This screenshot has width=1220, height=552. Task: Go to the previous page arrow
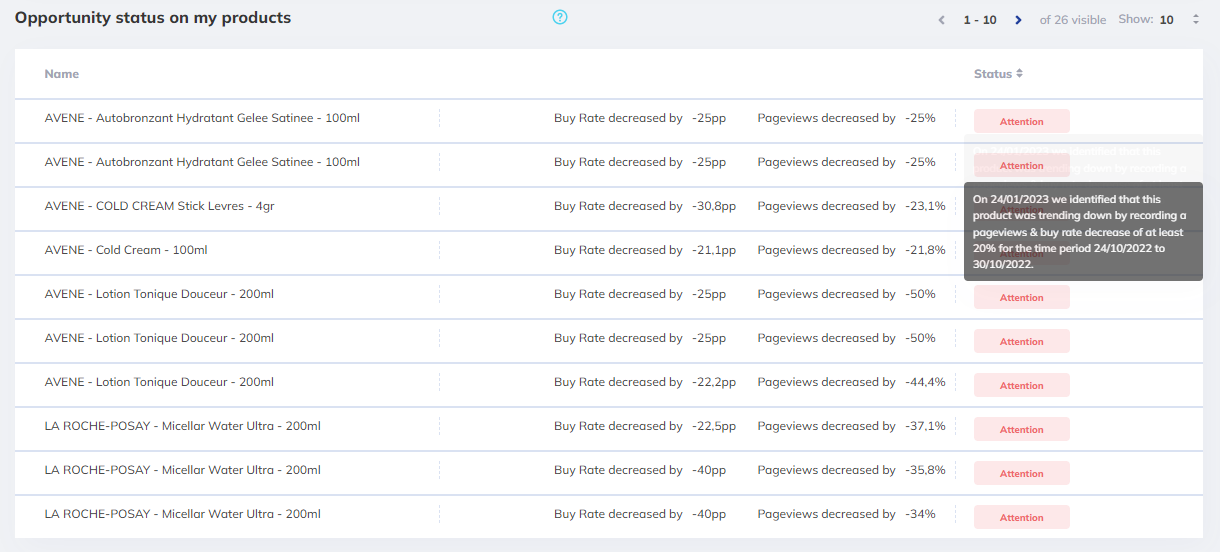941,20
